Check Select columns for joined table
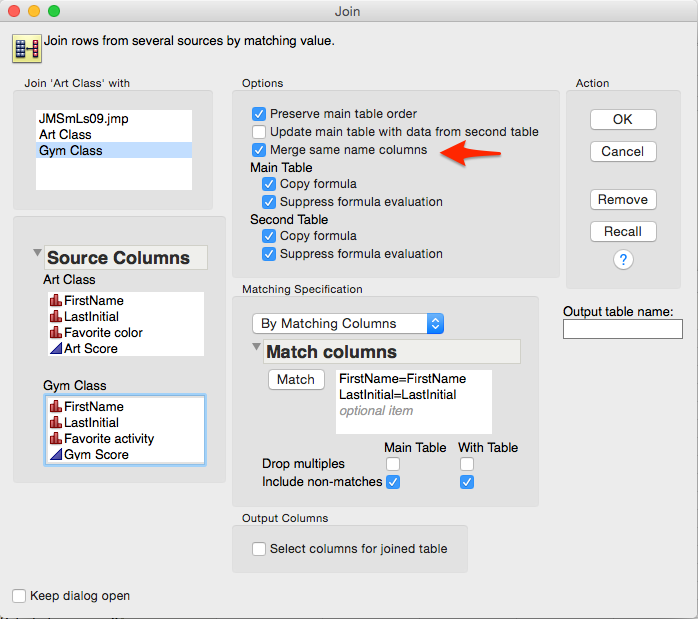The image size is (698, 619). click(259, 549)
